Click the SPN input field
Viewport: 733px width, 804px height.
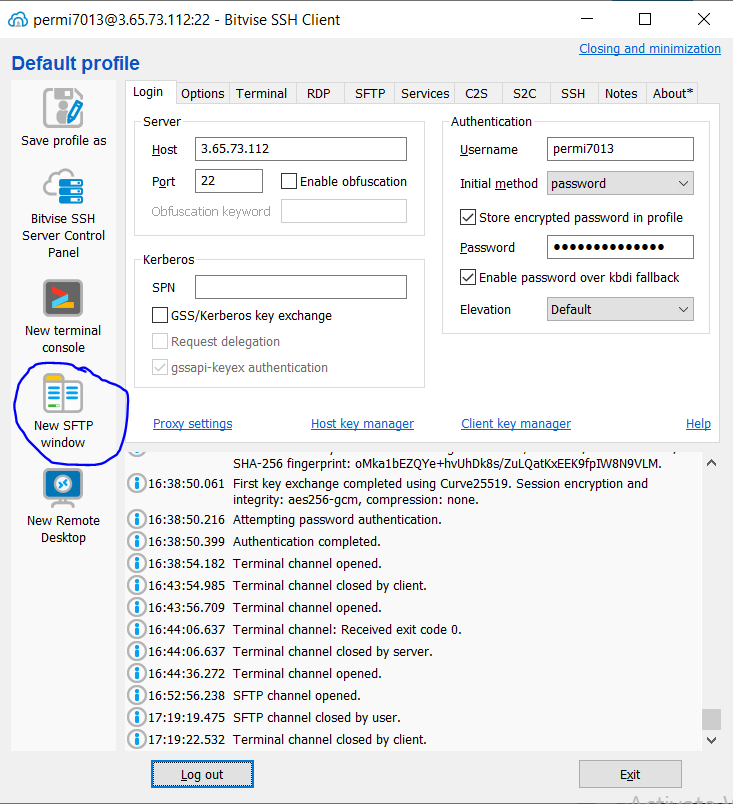pyautogui.click(x=301, y=287)
